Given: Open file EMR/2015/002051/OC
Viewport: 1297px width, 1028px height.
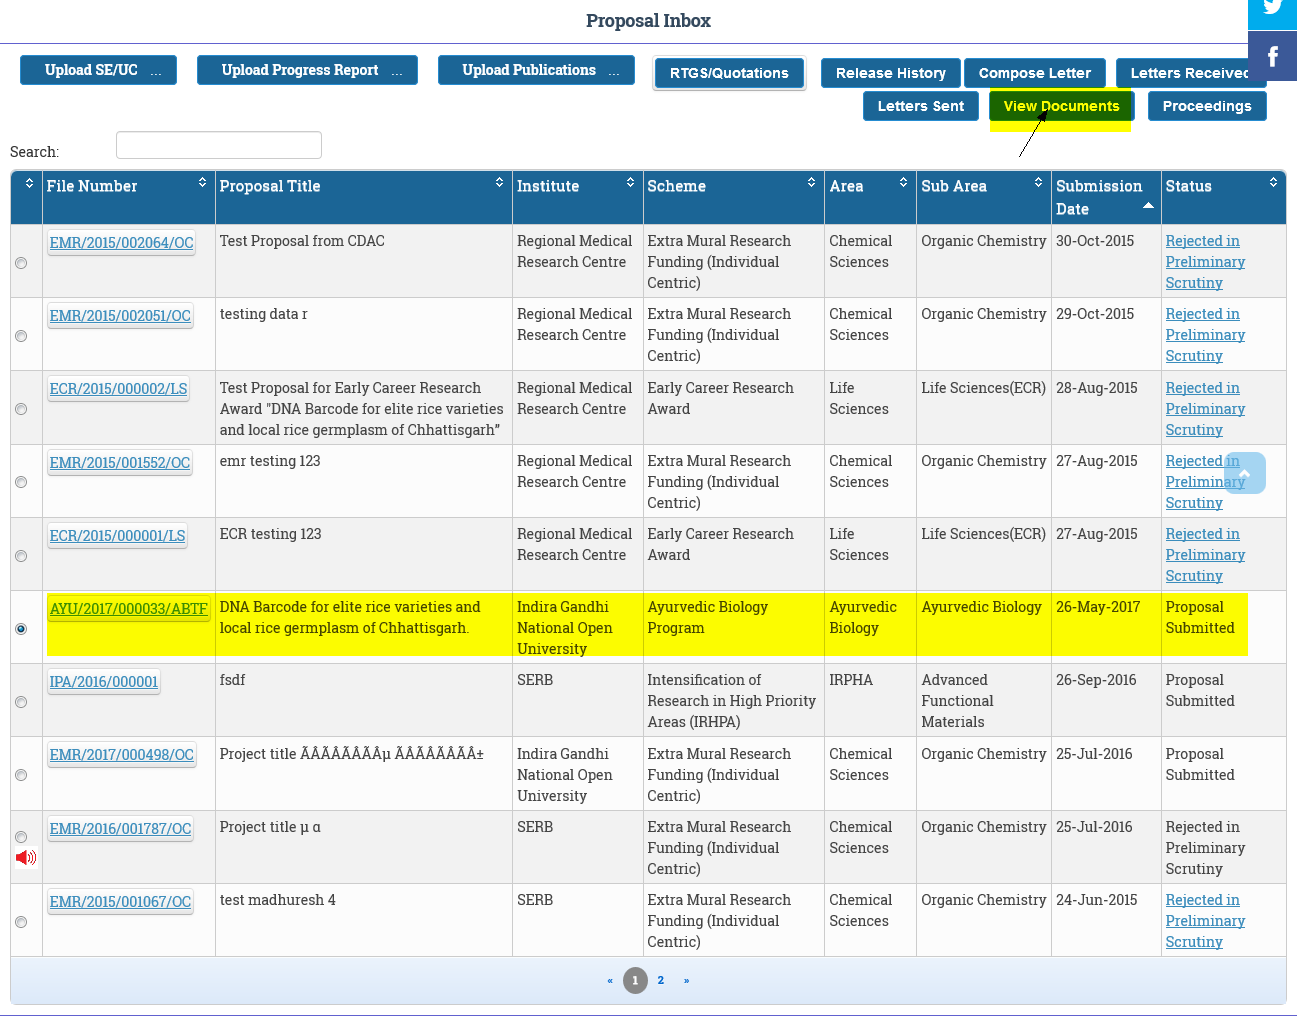Looking at the screenshot, I should pos(120,316).
